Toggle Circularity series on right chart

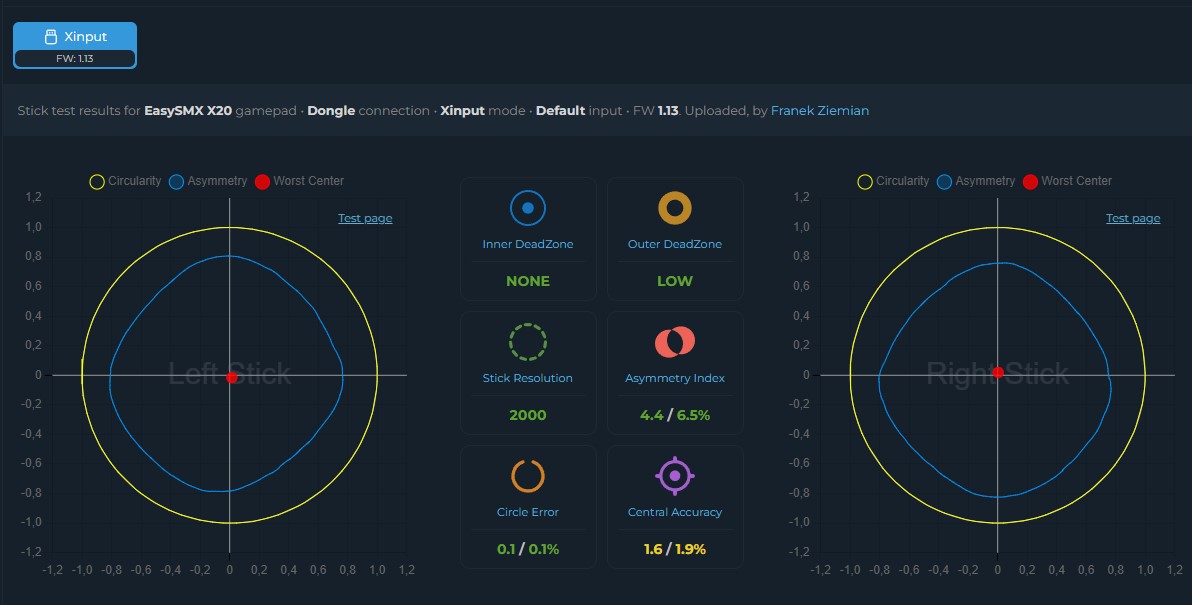click(x=893, y=181)
